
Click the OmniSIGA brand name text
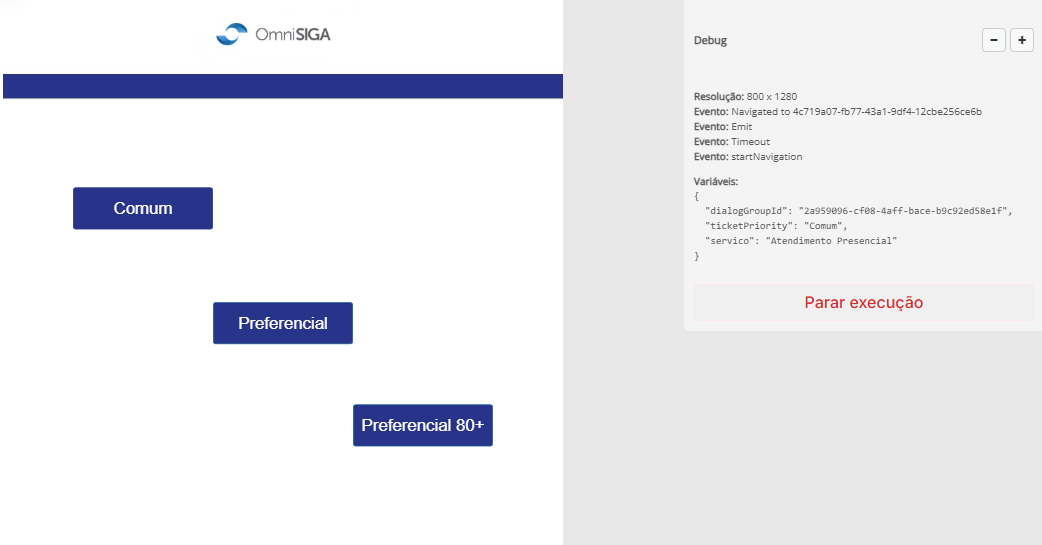point(293,34)
